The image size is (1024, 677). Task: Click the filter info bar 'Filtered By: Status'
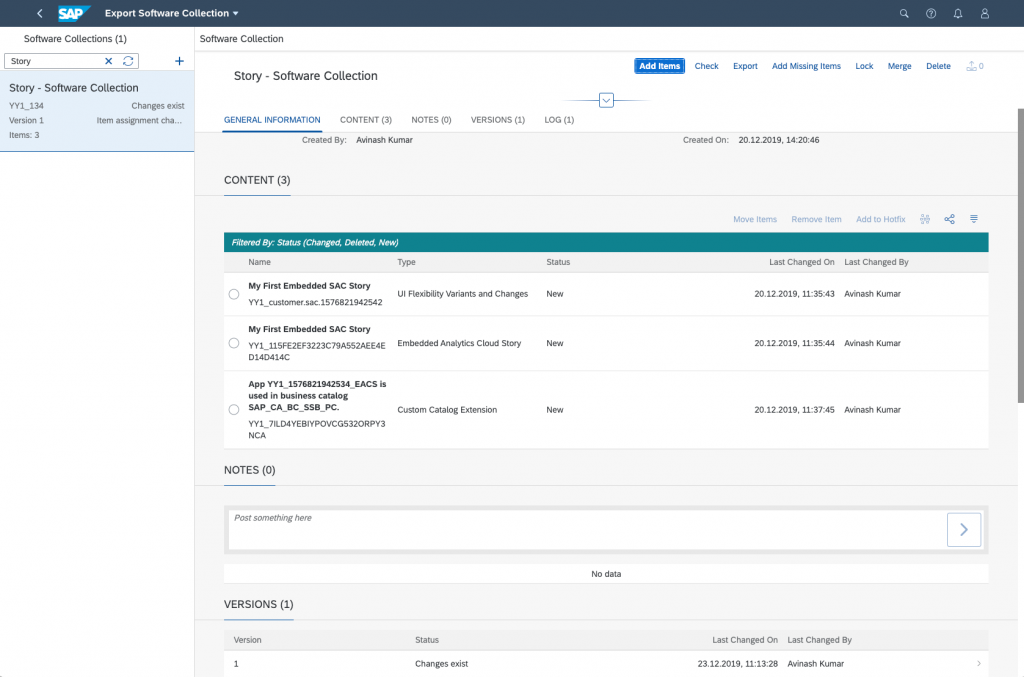606,242
